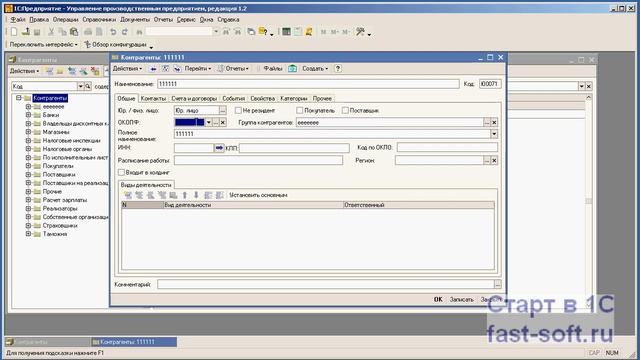Switch to the Категории tab

pyautogui.click(x=294, y=99)
